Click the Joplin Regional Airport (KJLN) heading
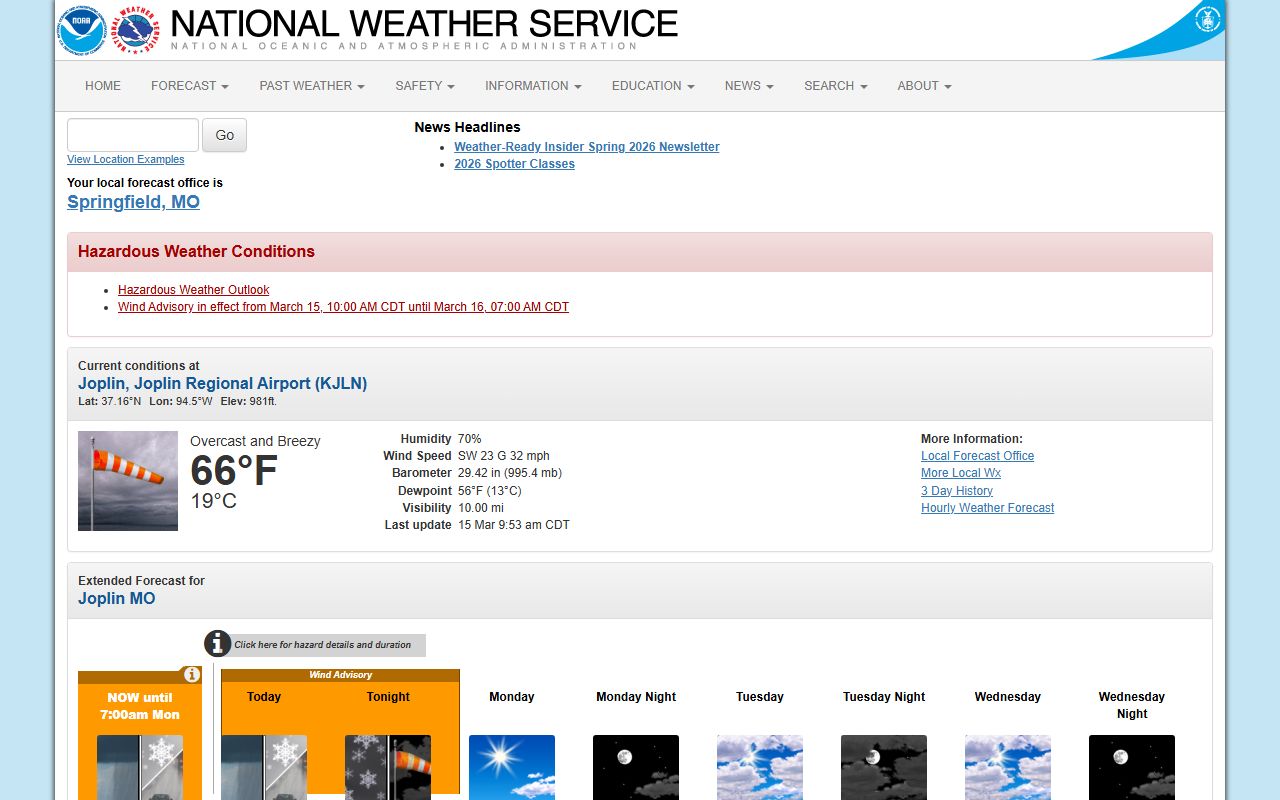The image size is (1280, 800). pyautogui.click(x=222, y=383)
